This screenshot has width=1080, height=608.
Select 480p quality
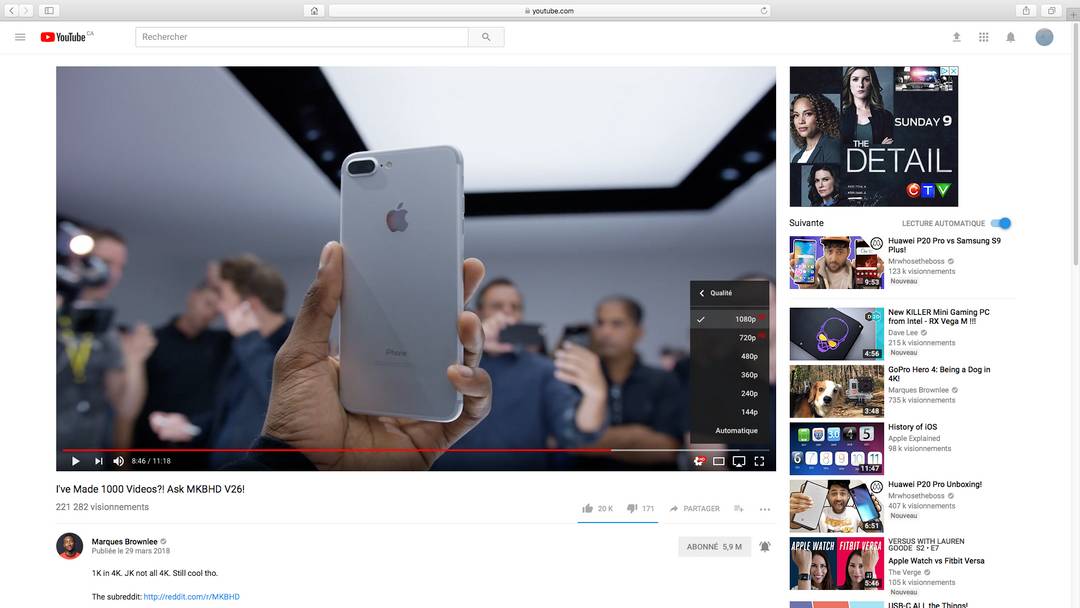click(x=730, y=357)
